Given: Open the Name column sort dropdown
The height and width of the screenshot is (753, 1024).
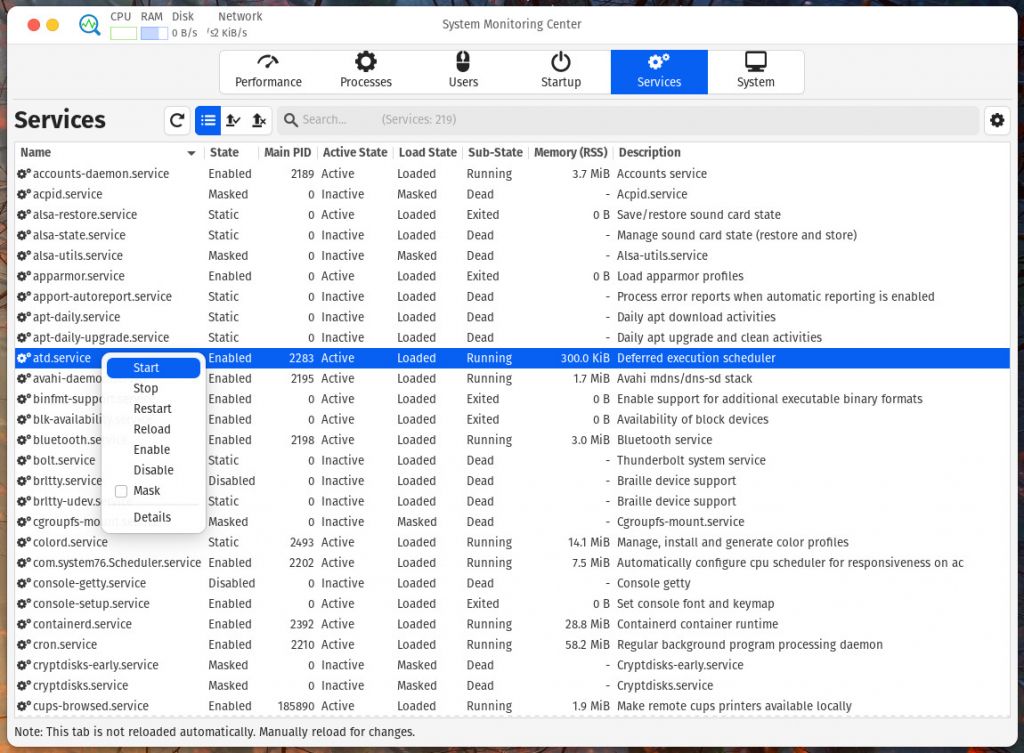Looking at the screenshot, I should pyautogui.click(x=190, y=152).
